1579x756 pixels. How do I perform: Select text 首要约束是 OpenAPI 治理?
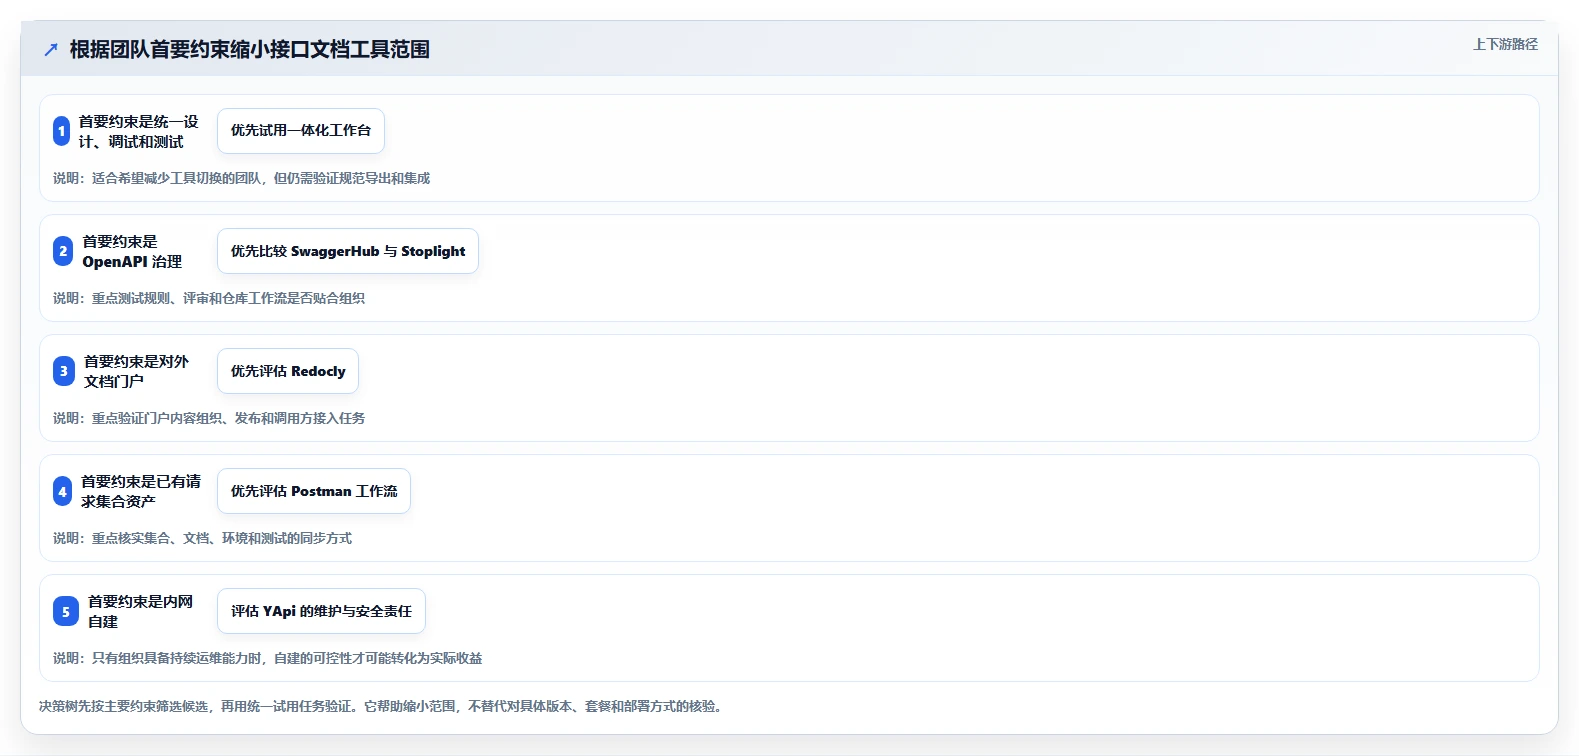click(132, 251)
